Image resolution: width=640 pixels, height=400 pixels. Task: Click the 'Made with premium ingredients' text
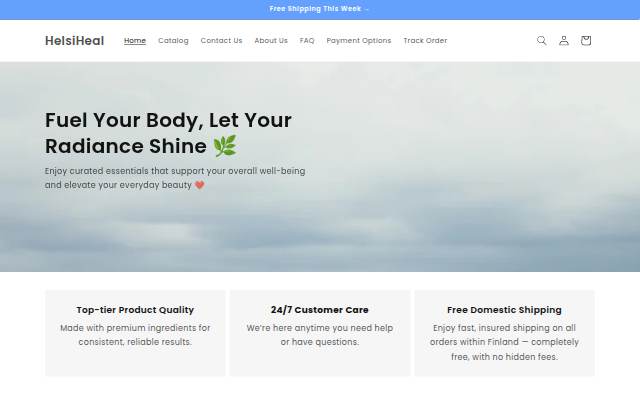(x=135, y=335)
